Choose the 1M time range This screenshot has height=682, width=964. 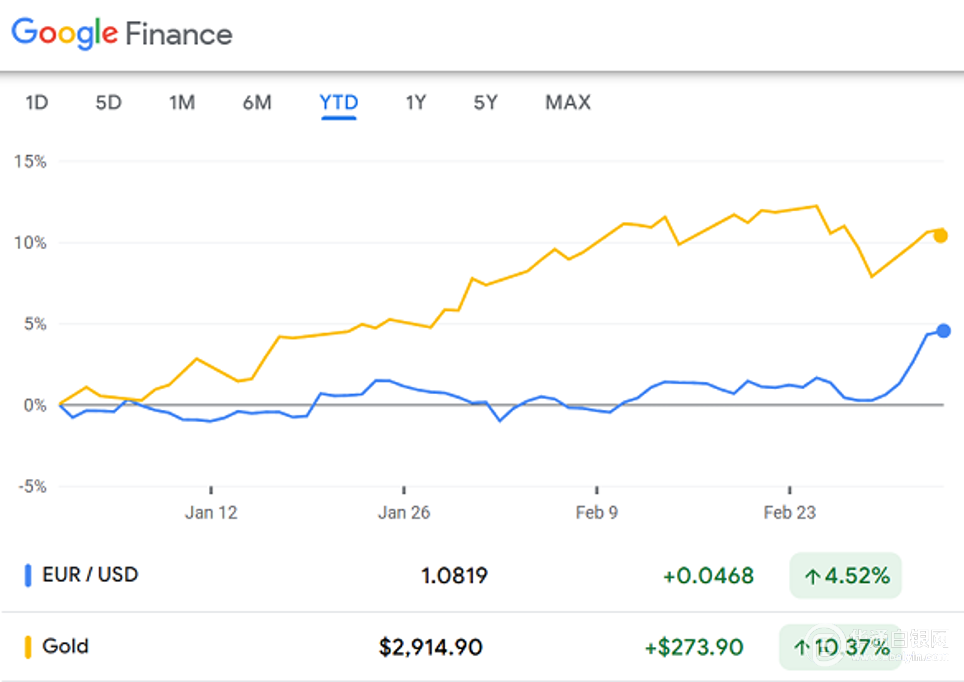(183, 103)
